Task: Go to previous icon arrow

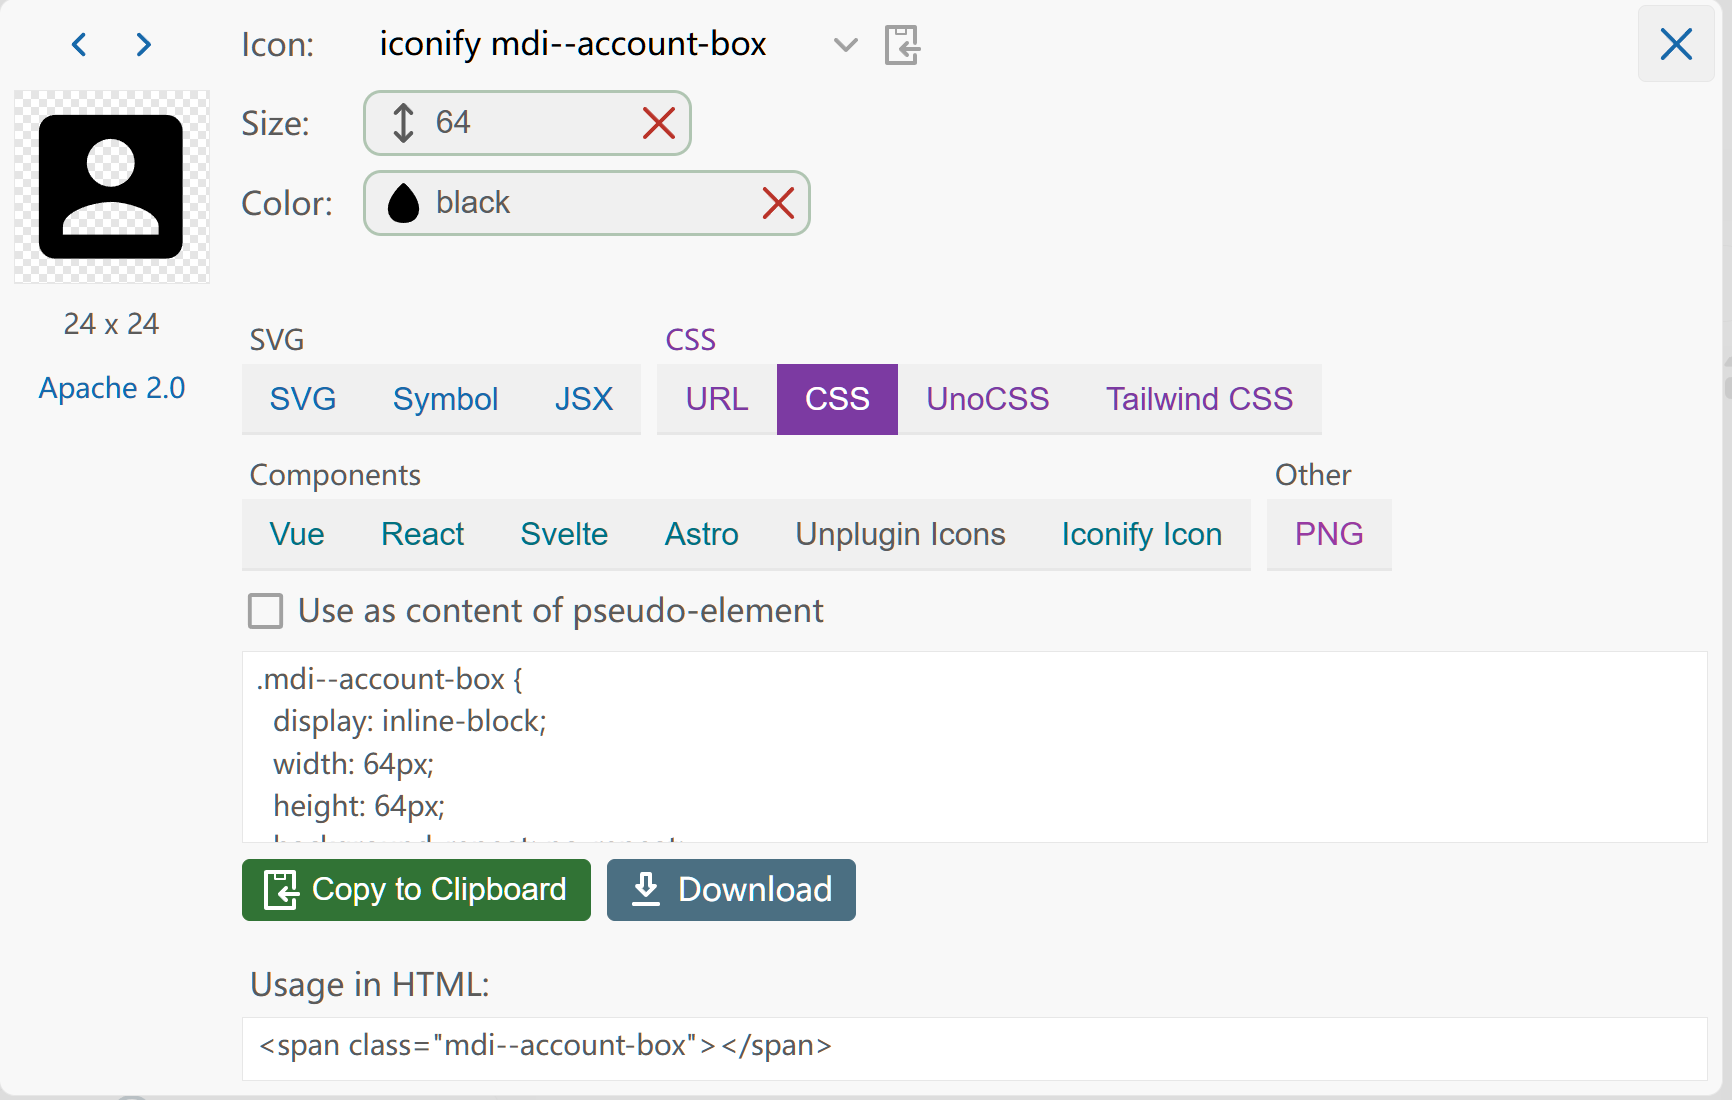Action: (79, 44)
